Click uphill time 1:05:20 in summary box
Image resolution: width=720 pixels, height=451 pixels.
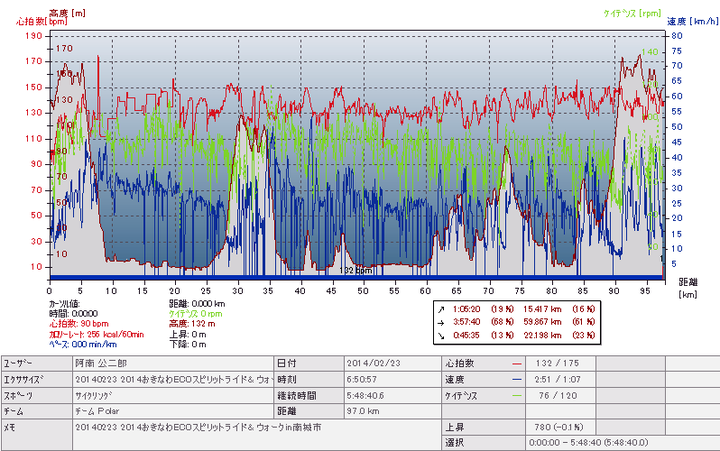pos(467,310)
